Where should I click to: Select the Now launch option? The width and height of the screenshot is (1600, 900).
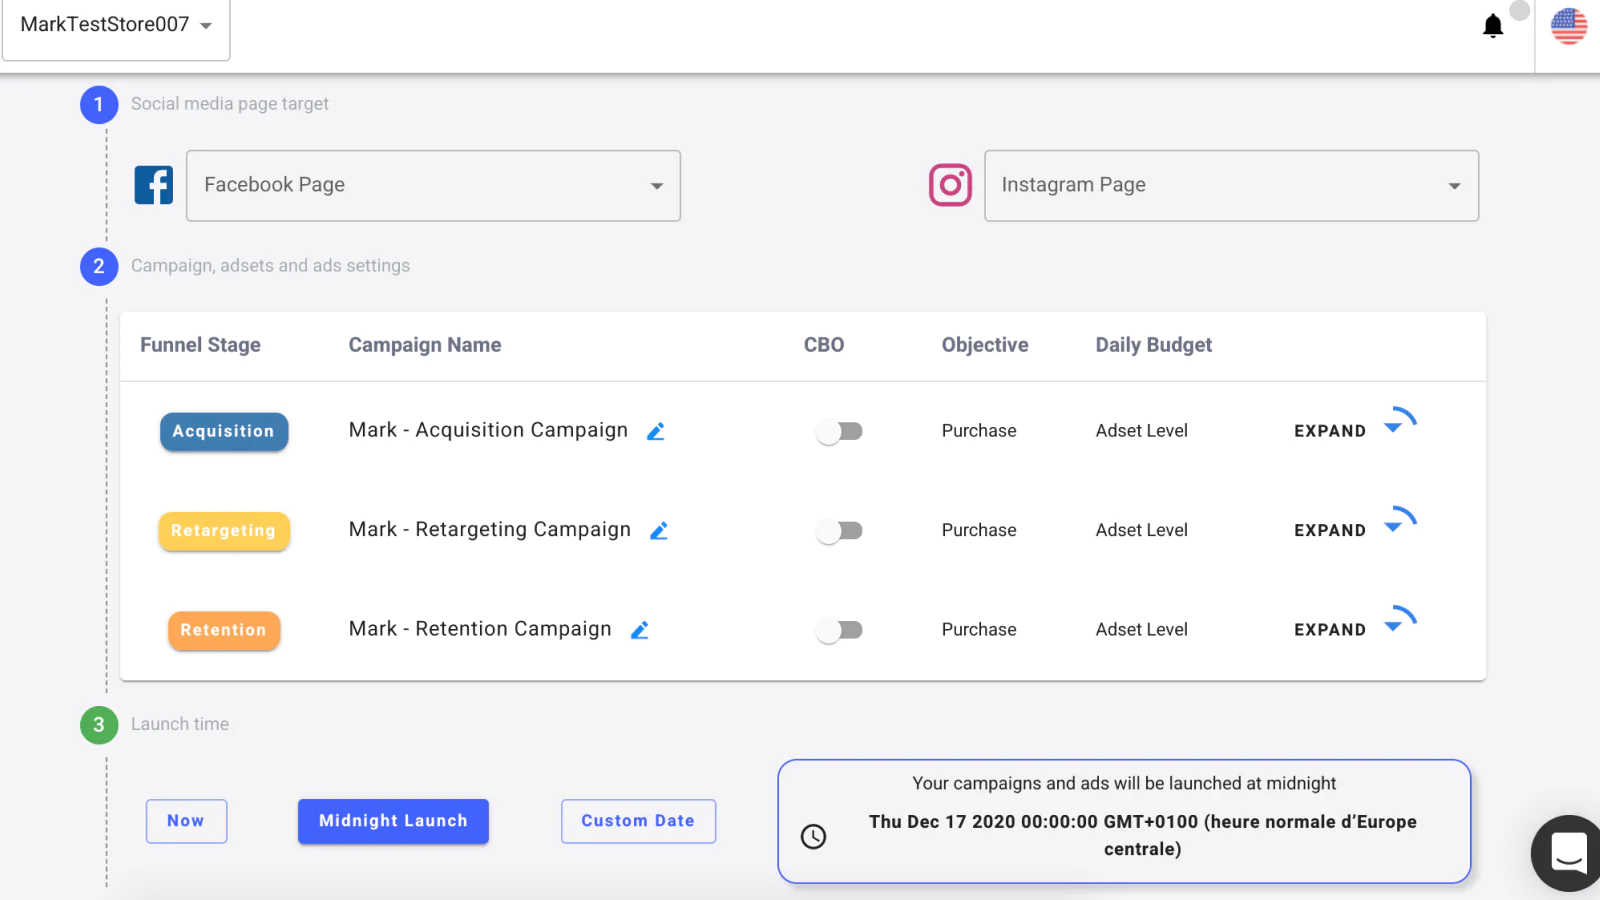pyautogui.click(x=186, y=821)
